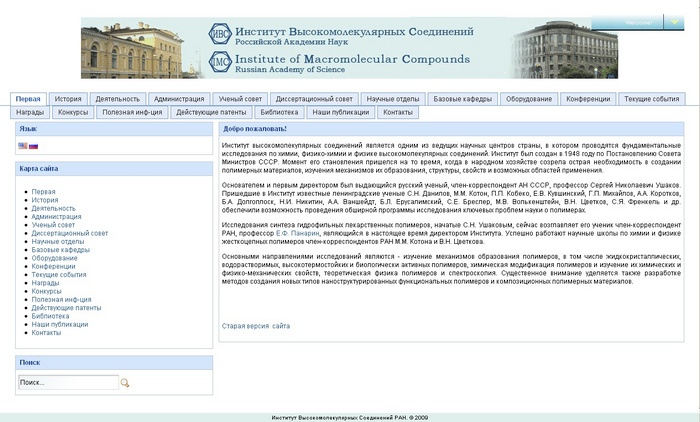Expand the Welcome panel arrow
The image size is (700, 422).
[x=674, y=22]
